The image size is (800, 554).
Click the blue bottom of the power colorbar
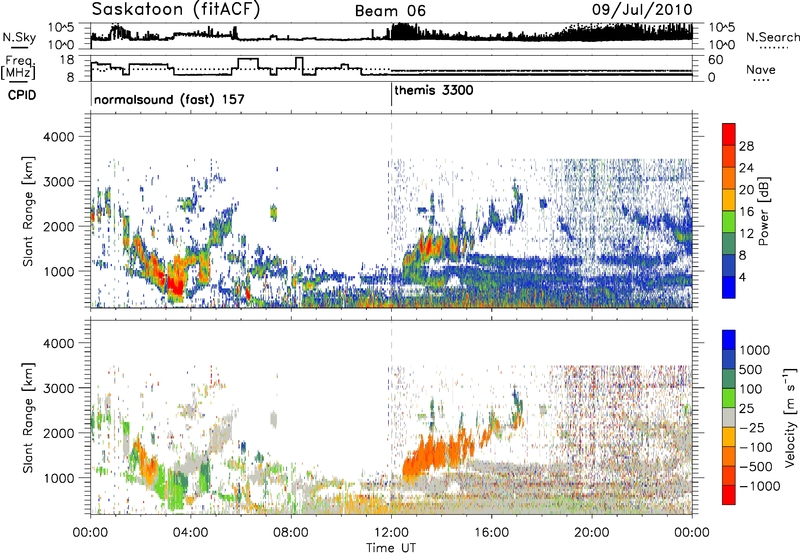point(729,289)
